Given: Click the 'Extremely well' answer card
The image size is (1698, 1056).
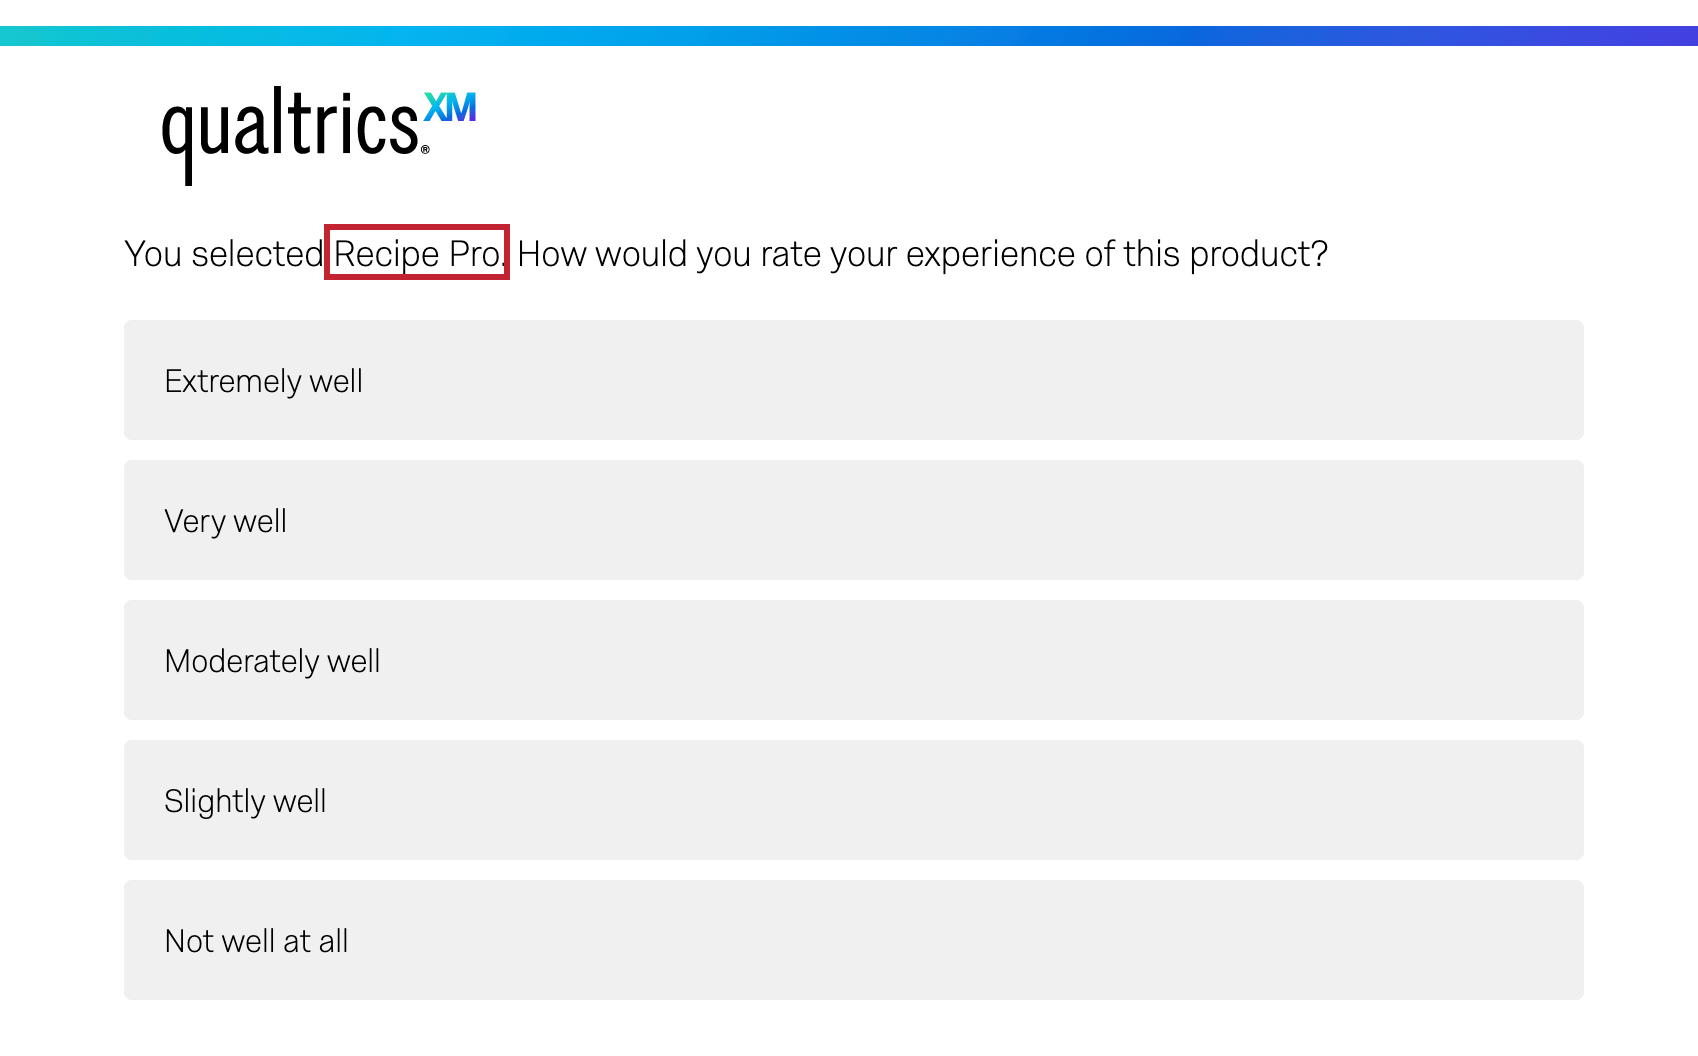Looking at the screenshot, I should pyautogui.click(x=850, y=380).
